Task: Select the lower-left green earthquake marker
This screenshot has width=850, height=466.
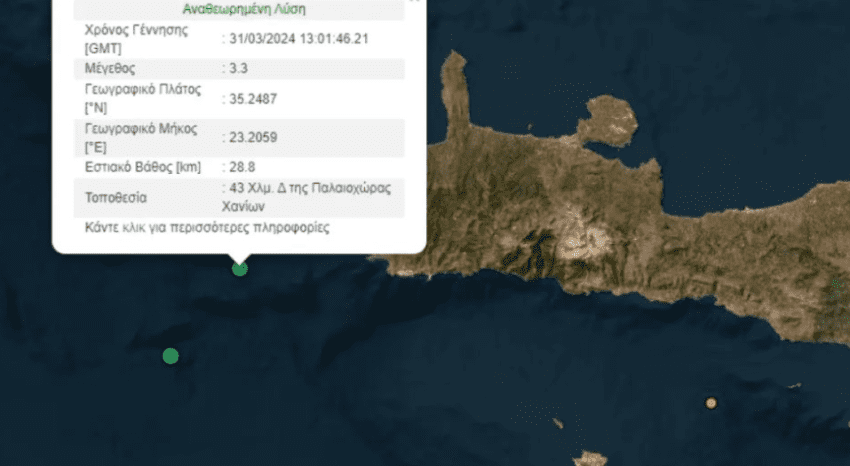Action: point(170,356)
